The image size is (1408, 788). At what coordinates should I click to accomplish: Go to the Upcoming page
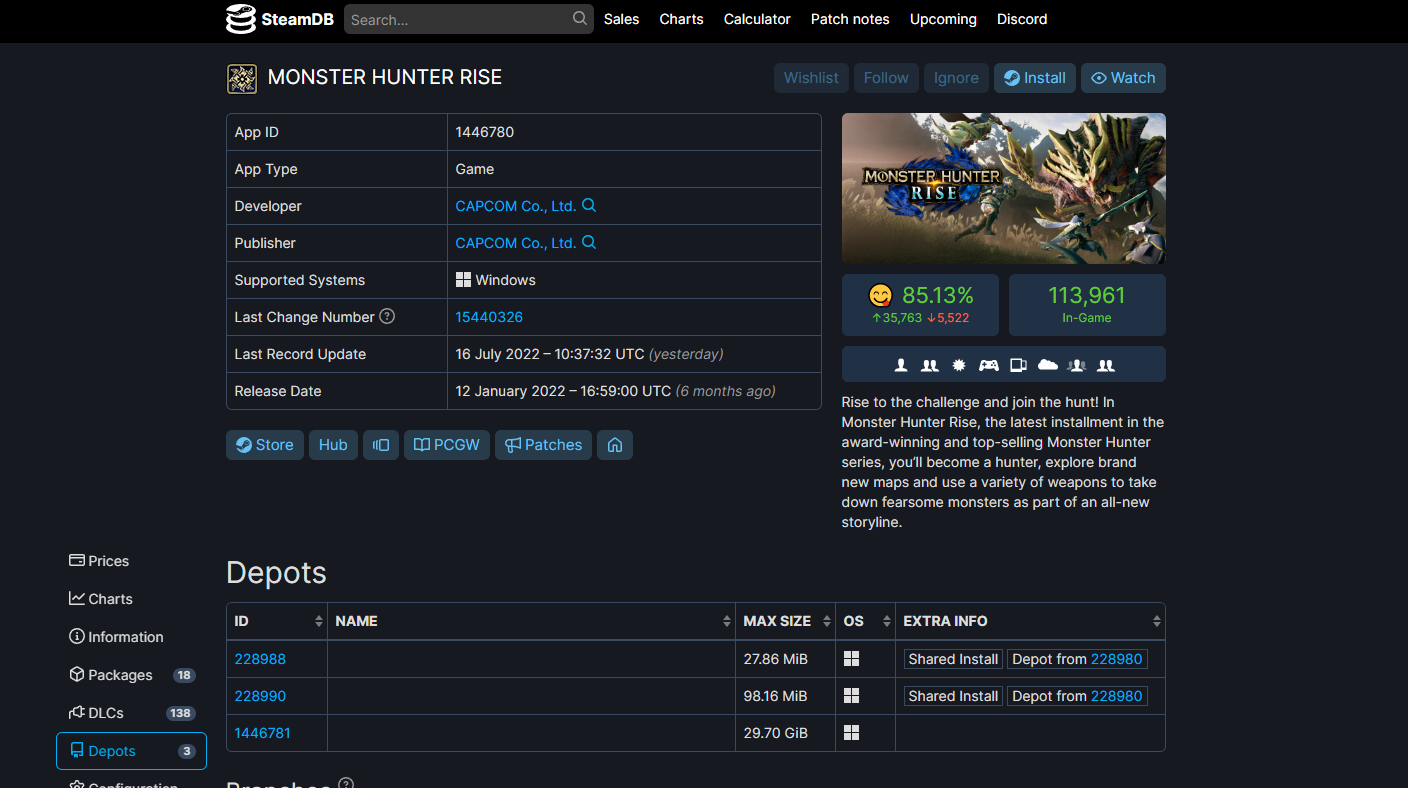click(943, 19)
